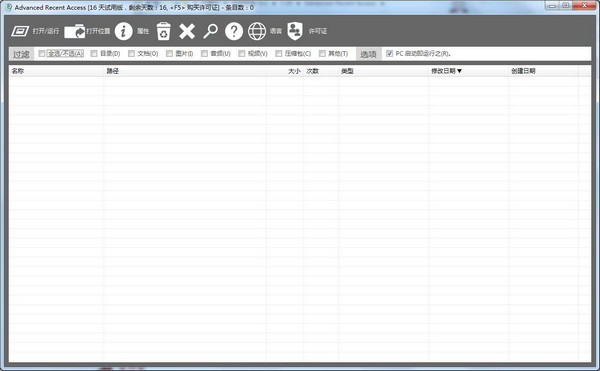Enable the Video (视频) filter checkbox
The image size is (600, 371).
point(241,54)
